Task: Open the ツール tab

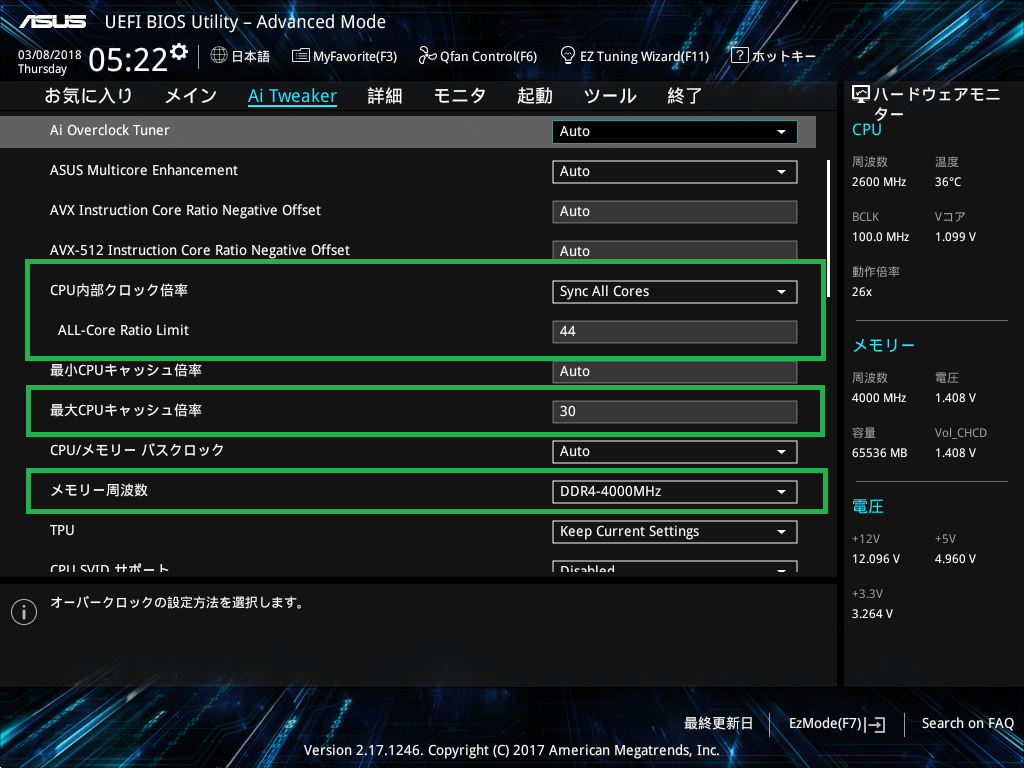Action: pos(610,96)
